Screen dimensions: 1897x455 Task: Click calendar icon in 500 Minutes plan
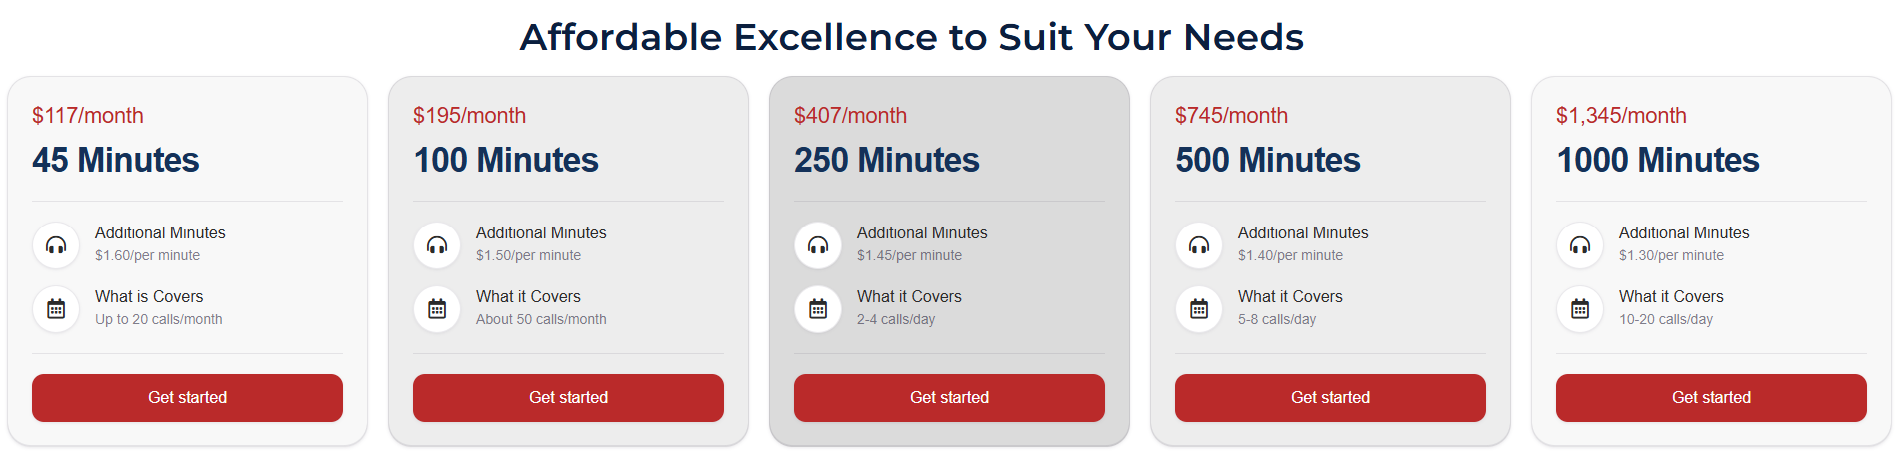(1199, 309)
